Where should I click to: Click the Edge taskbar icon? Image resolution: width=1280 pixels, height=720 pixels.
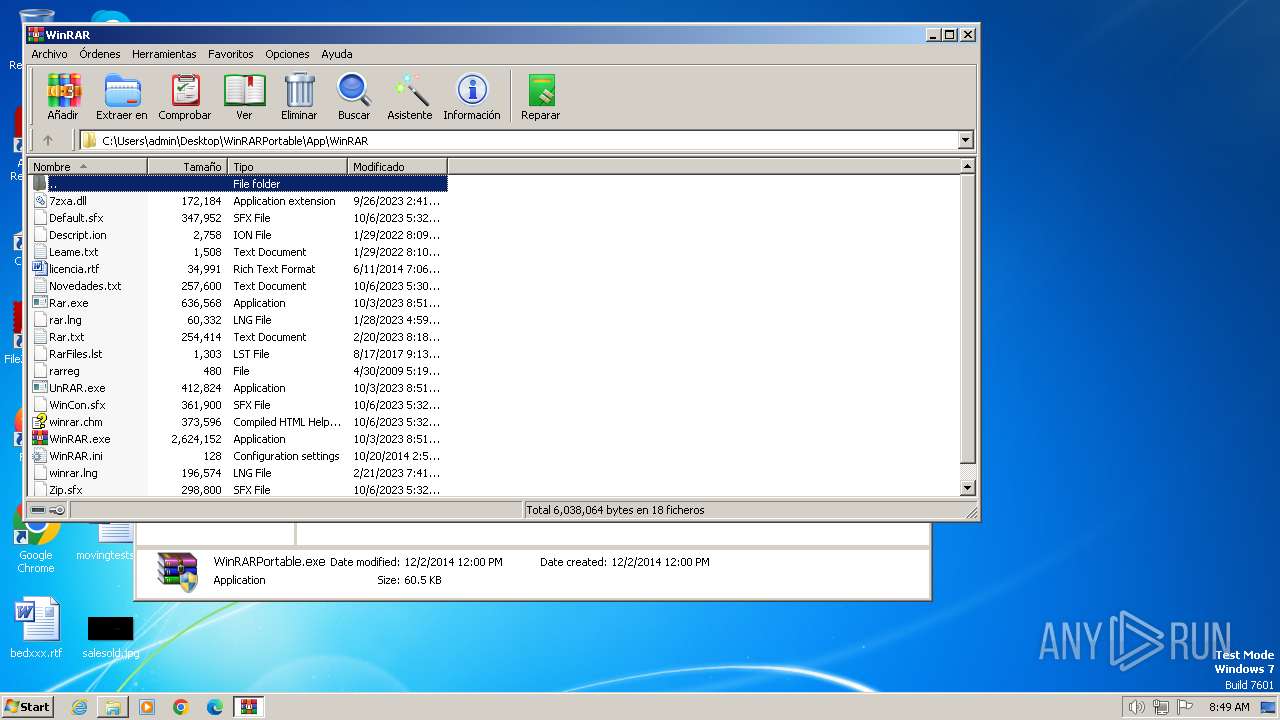pyautogui.click(x=215, y=707)
